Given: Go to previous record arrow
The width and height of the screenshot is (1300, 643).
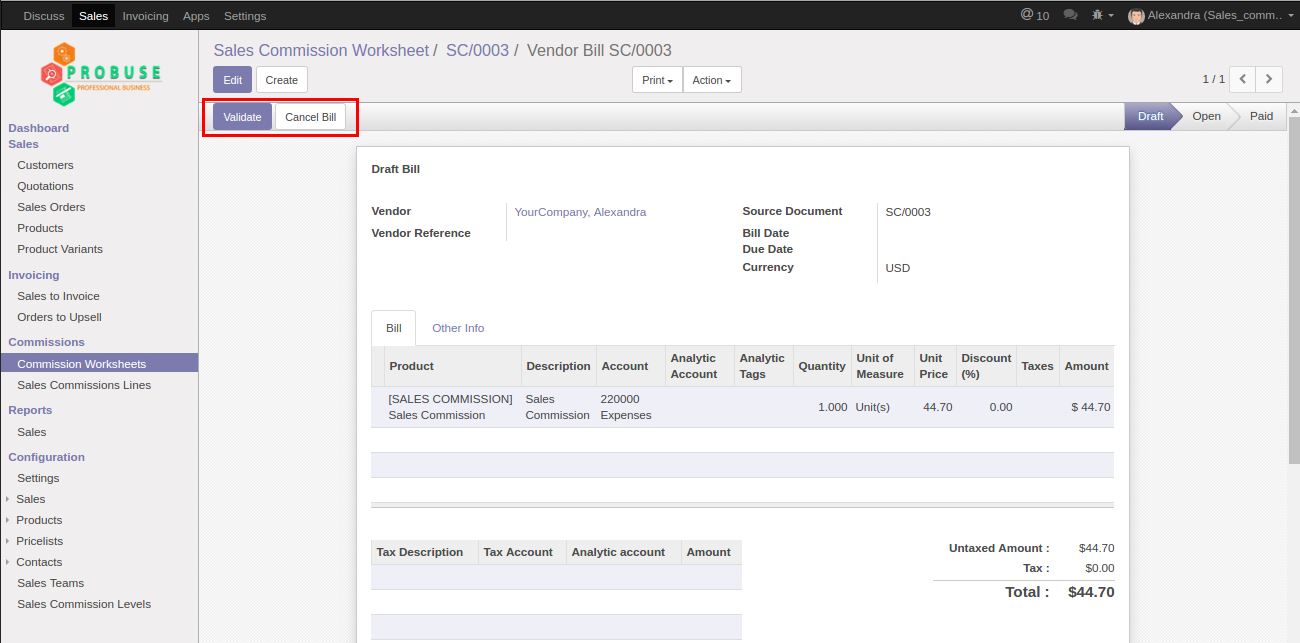Looking at the screenshot, I should pos(1242,79).
